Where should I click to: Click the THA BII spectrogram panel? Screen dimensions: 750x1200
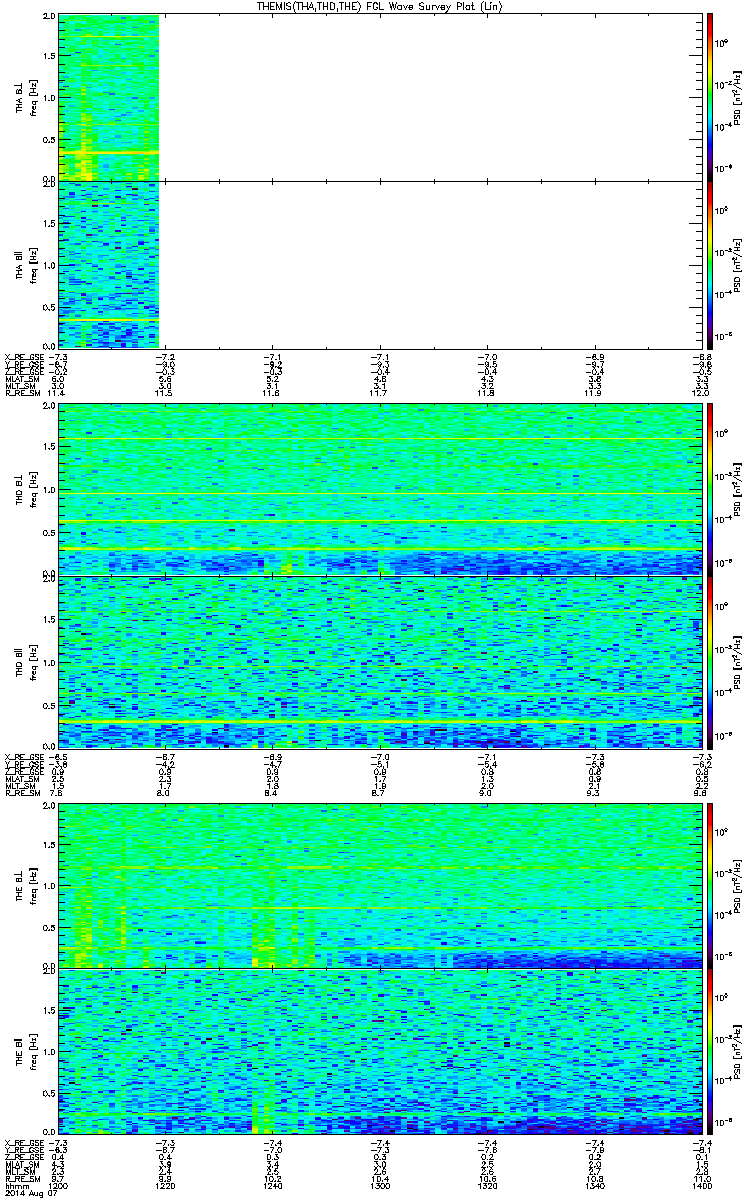379,264
